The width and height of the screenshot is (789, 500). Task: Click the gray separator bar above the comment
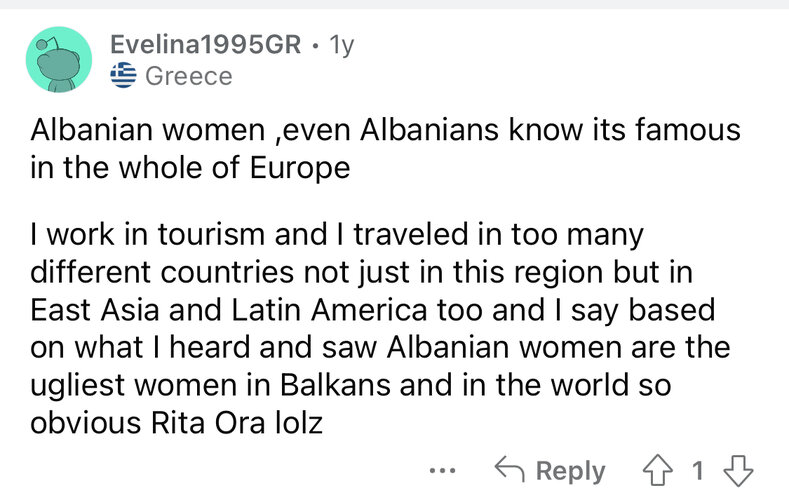point(394,4)
